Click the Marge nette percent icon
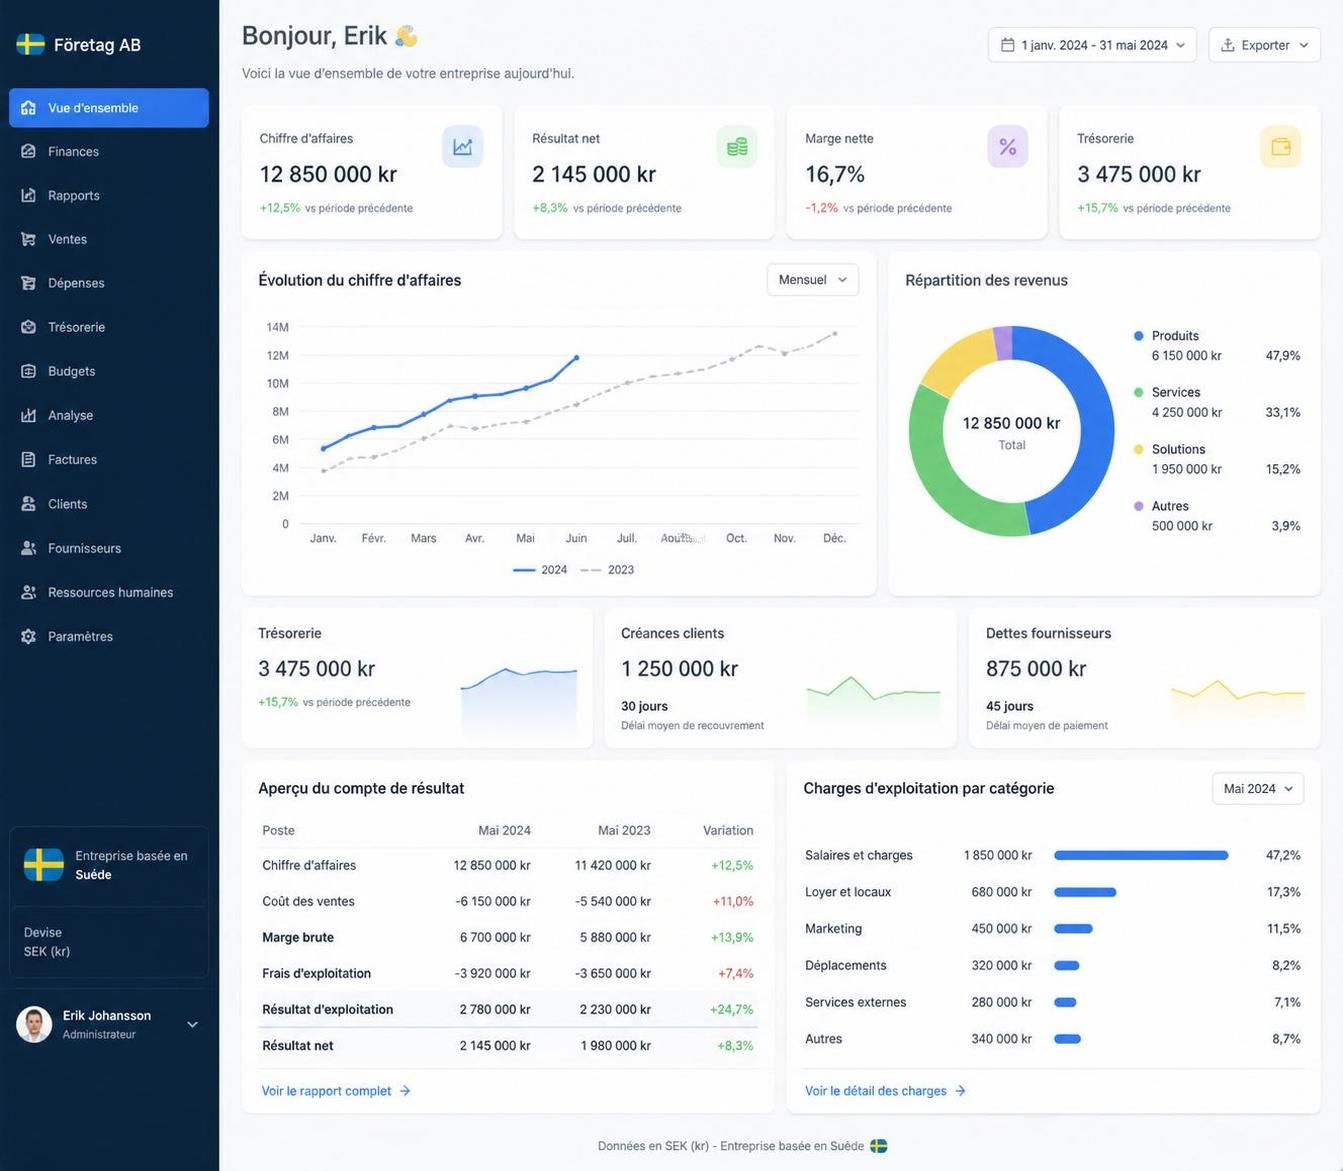The height and width of the screenshot is (1171, 1343). point(1008,147)
